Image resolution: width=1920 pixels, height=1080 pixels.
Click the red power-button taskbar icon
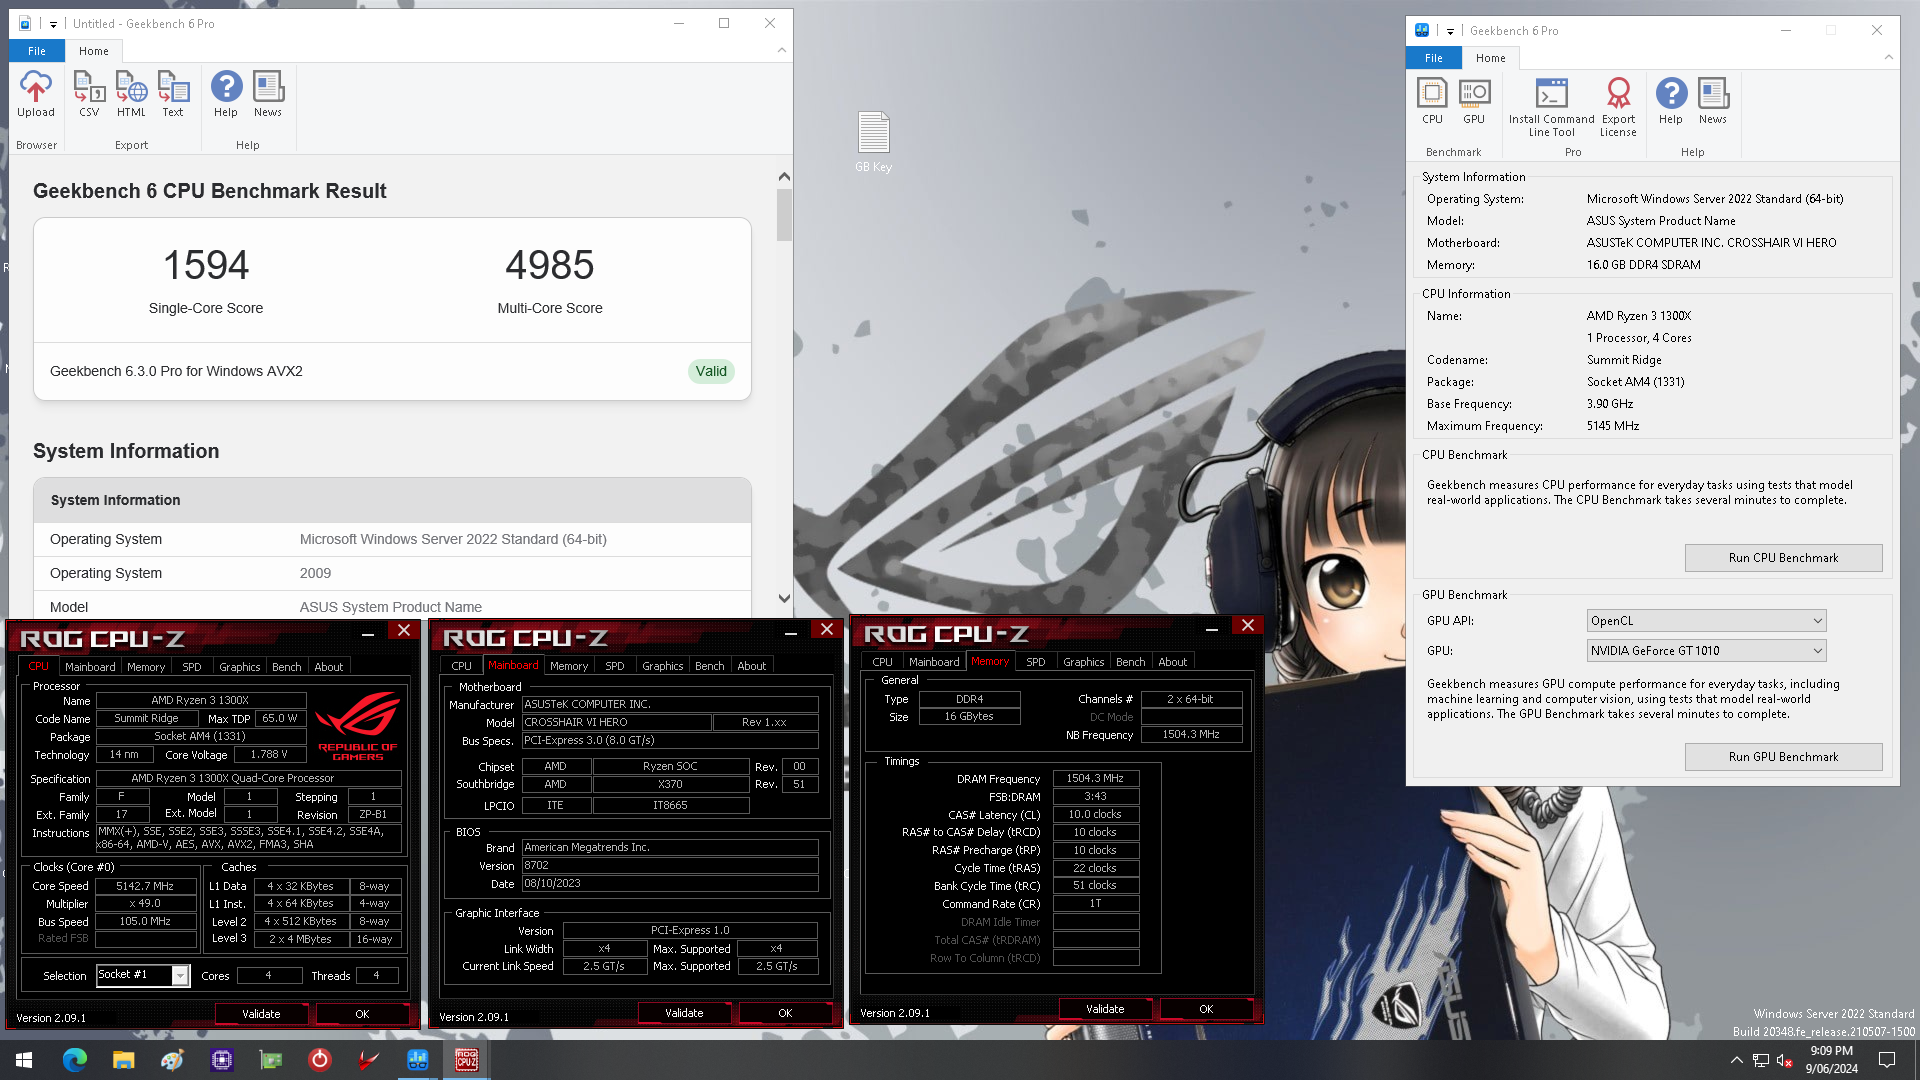coord(320,1060)
